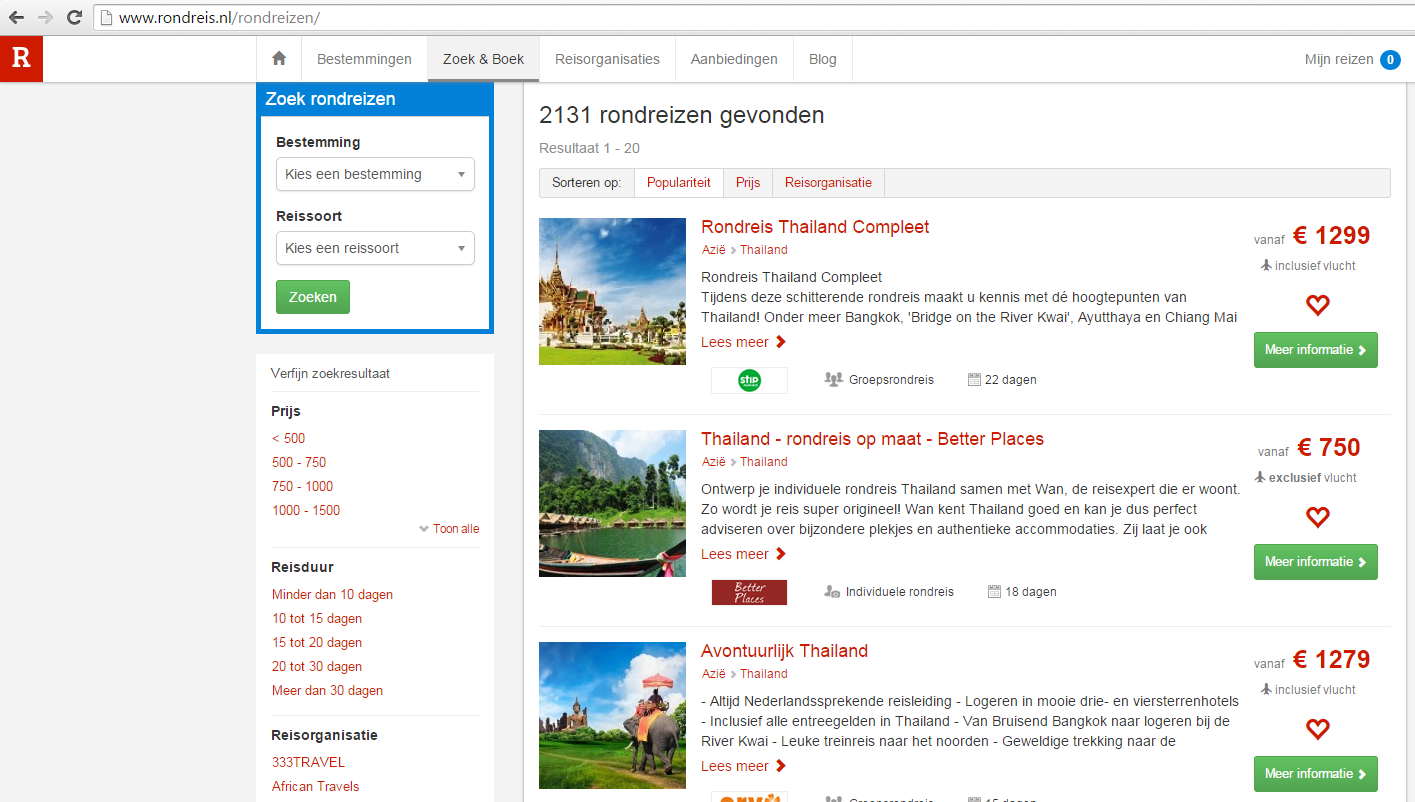Filter price by 750 - 1000
This screenshot has width=1415, height=802.
303,486
